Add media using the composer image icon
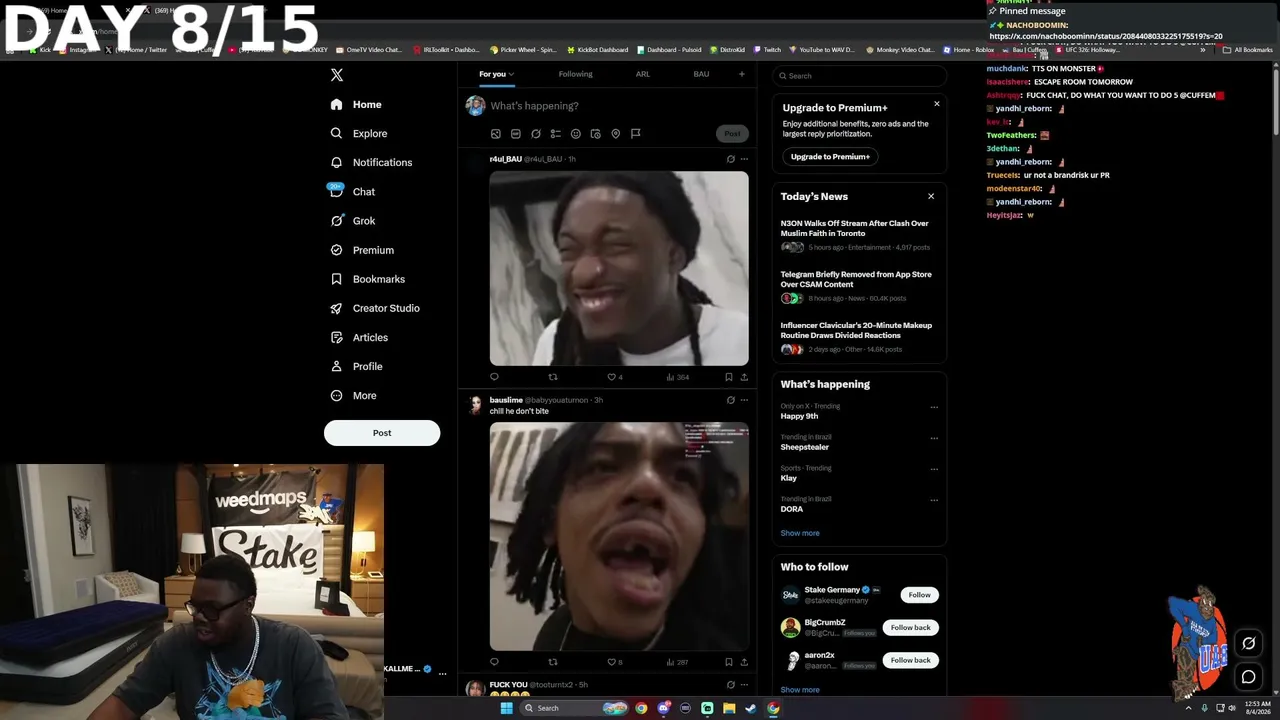The image size is (1280, 720). (495, 134)
